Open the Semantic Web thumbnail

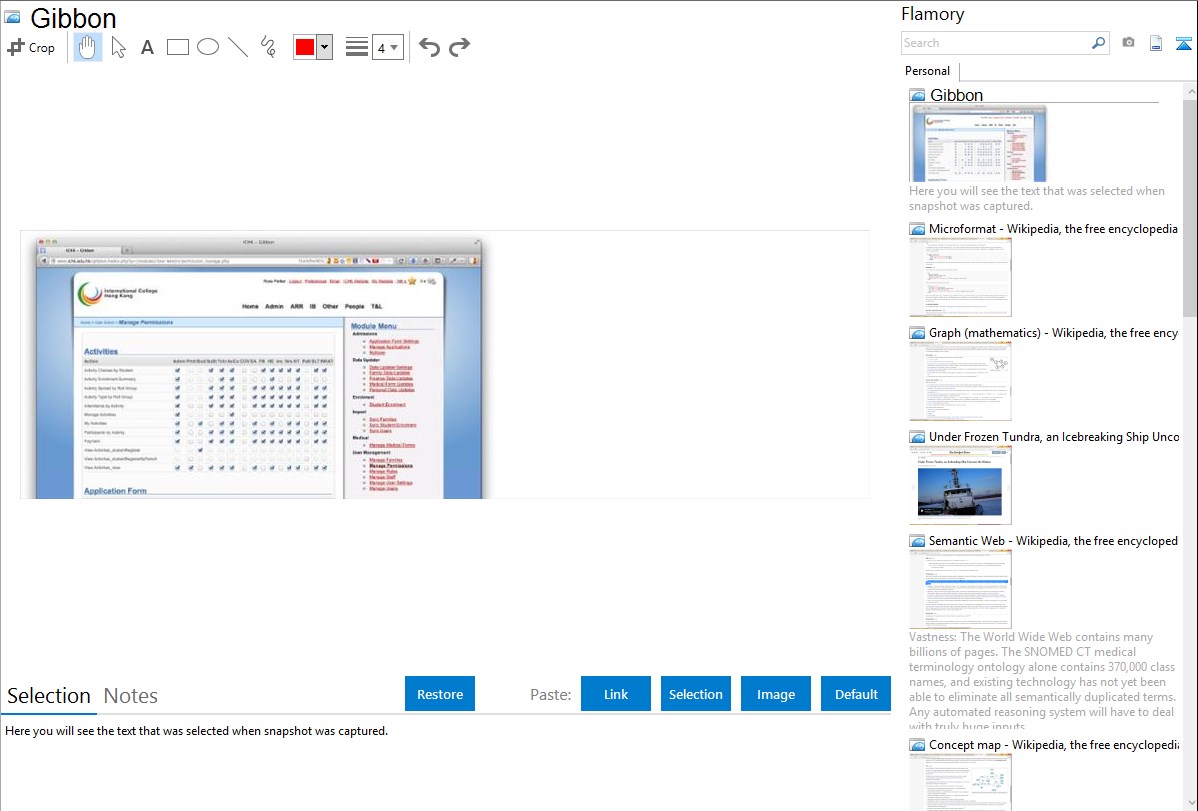click(x=960, y=589)
